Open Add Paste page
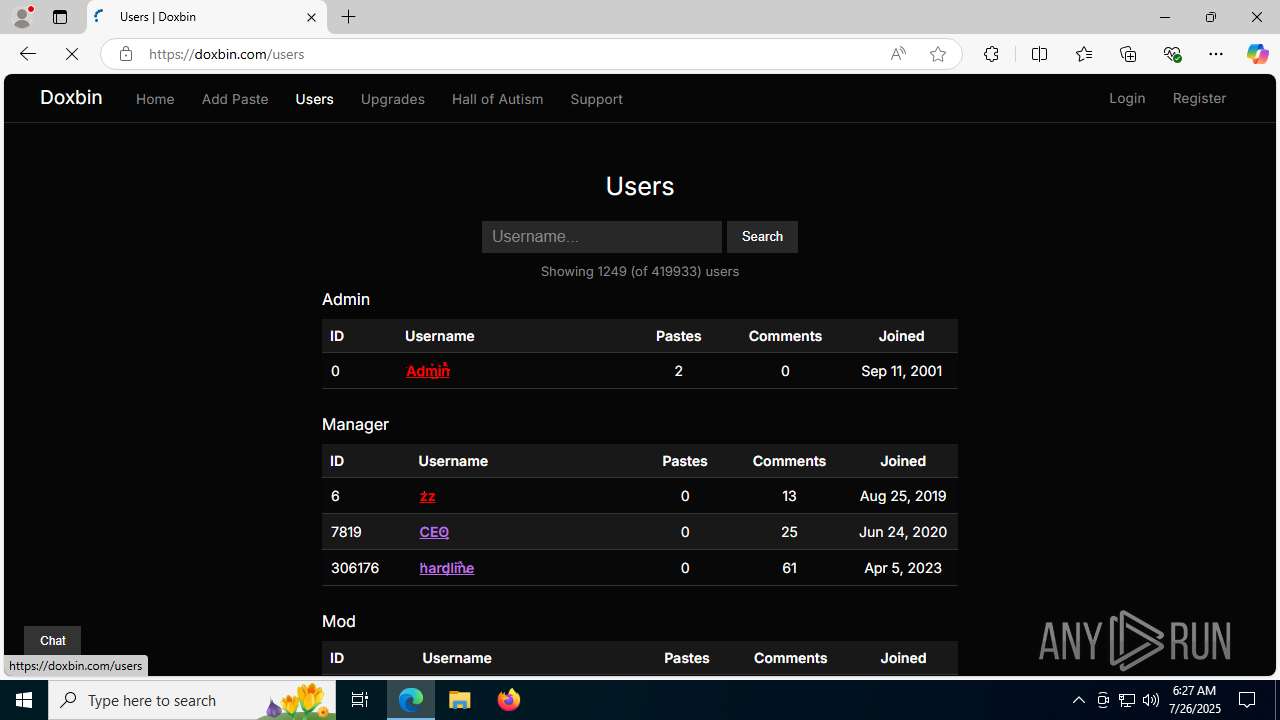 click(x=235, y=99)
